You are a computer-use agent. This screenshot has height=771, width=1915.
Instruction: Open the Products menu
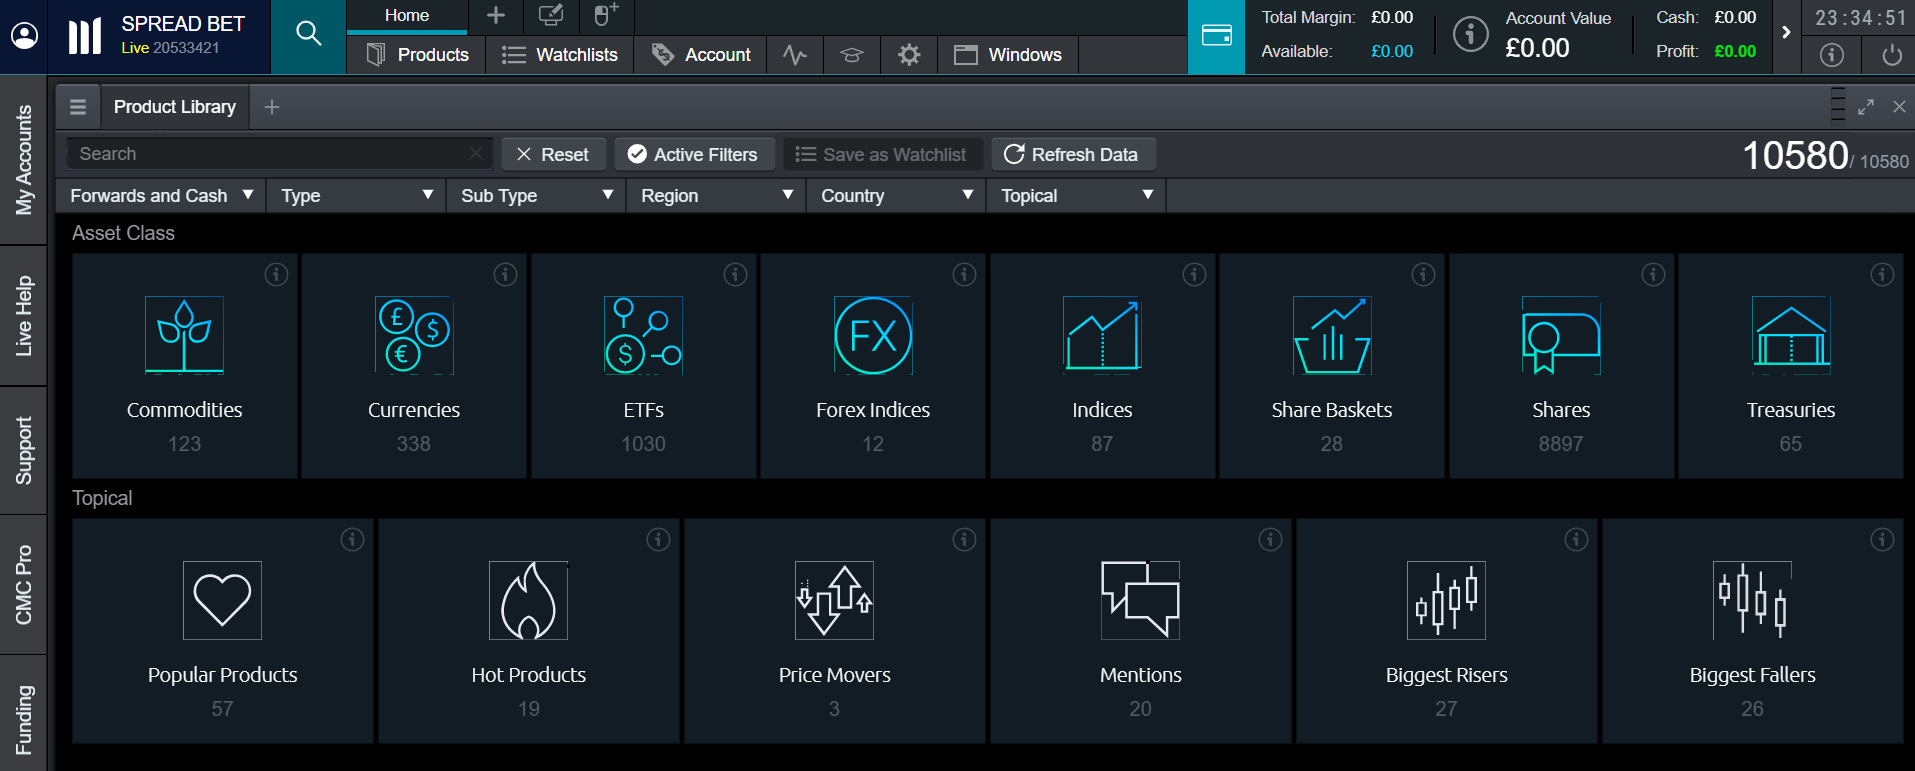tap(417, 55)
